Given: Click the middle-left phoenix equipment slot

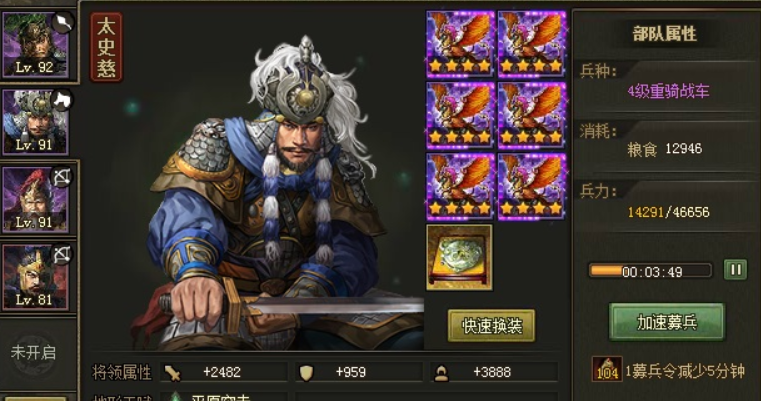Looking at the screenshot, I should tap(461, 116).
